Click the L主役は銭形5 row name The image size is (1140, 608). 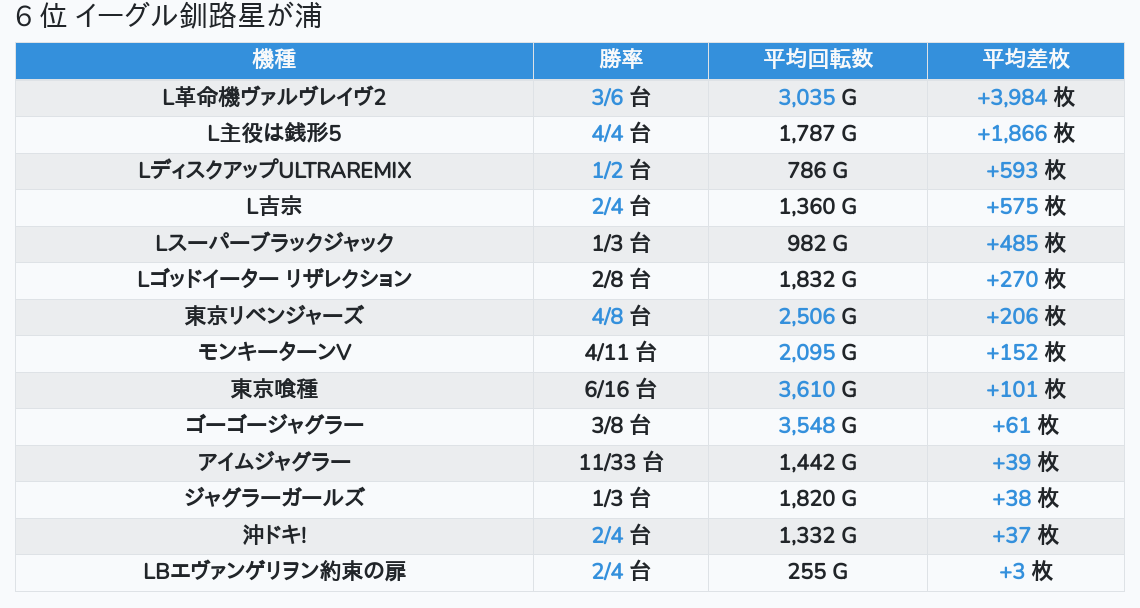click(x=274, y=133)
